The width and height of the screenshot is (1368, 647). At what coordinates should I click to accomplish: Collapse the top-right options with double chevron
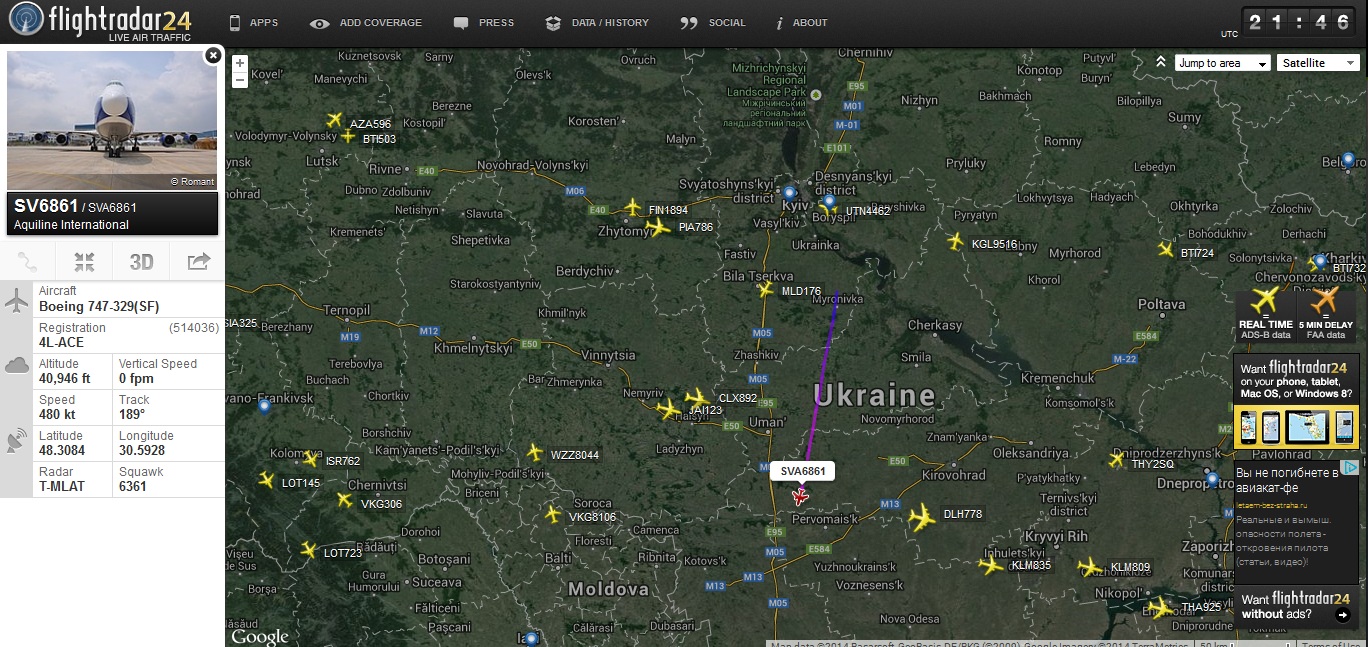[1160, 62]
